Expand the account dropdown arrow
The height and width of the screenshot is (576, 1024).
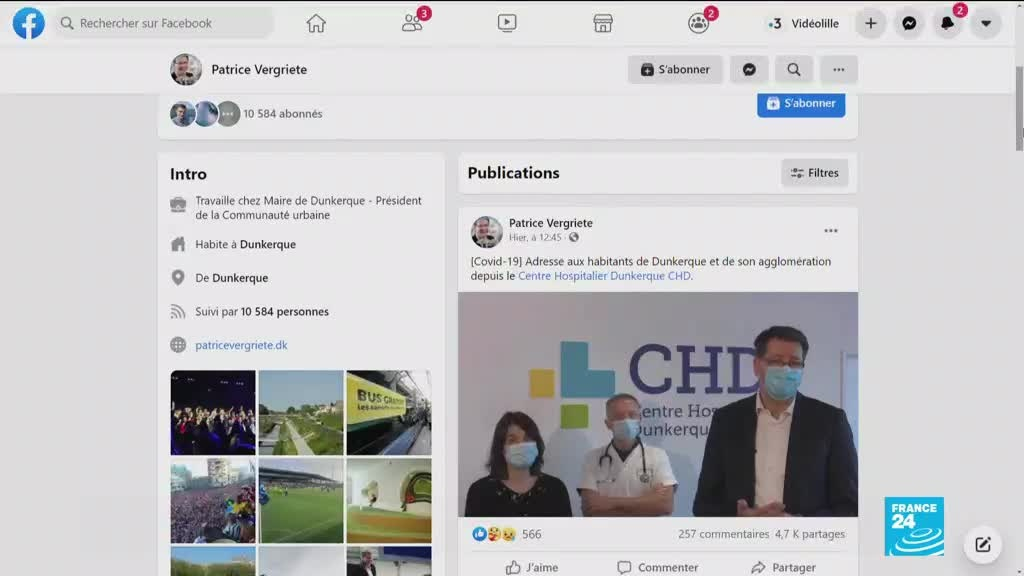[986, 23]
